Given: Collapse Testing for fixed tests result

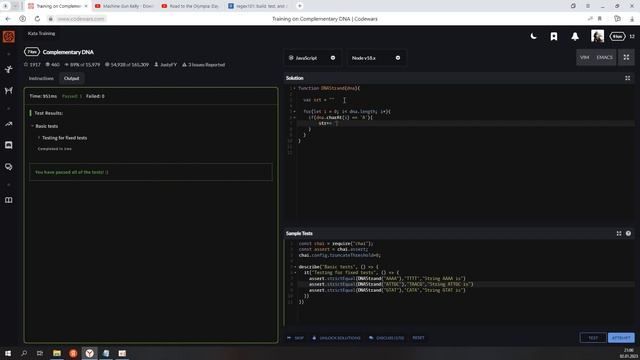Looking at the screenshot, I should point(63,138).
